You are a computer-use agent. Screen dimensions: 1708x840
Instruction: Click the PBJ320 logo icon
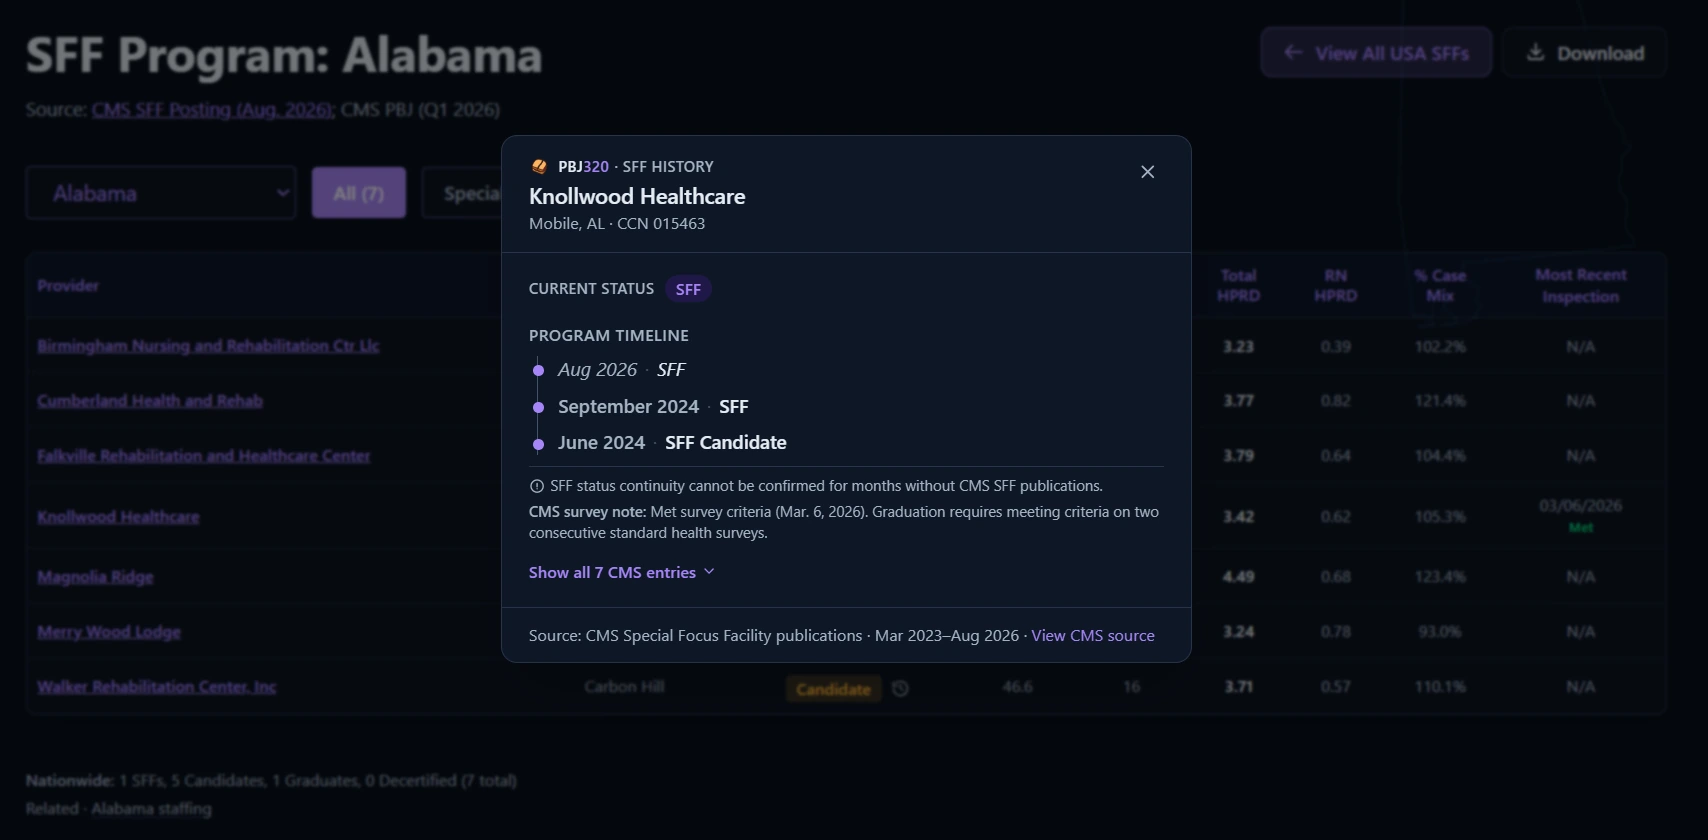(x=539, y=167)
